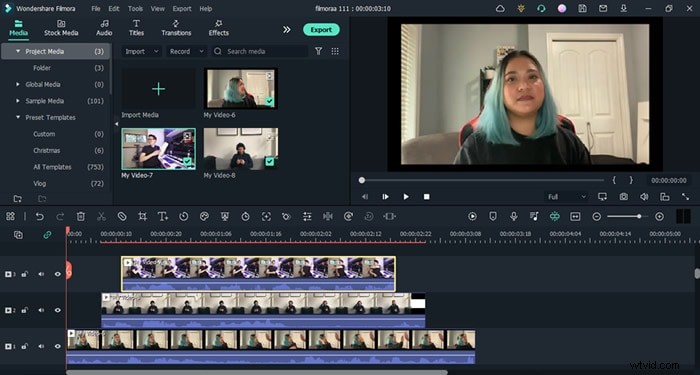Zoom in the timeline with the plus button
Image resolution: width=700 pixels, height=375 pixels.
pos(659,217)
